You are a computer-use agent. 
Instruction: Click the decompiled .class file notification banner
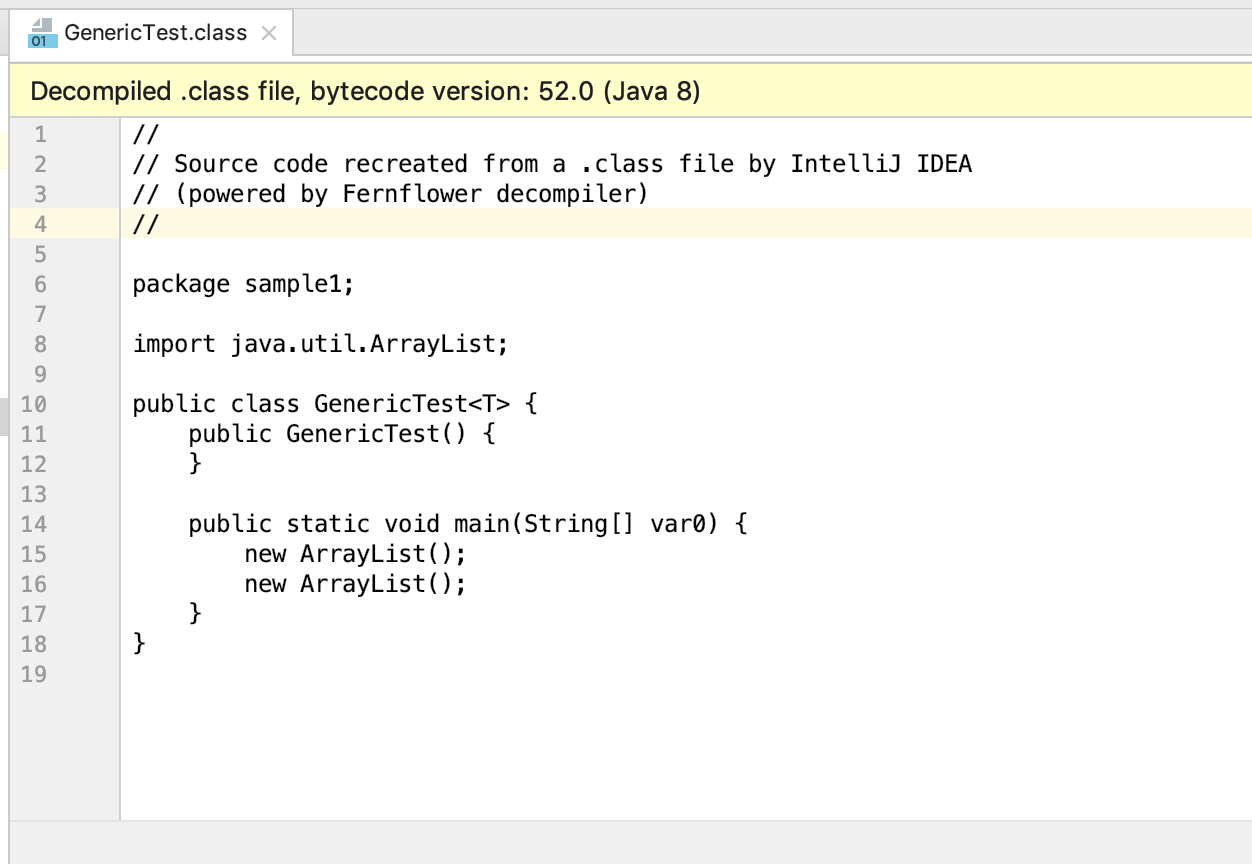click(x=631, y=92)
